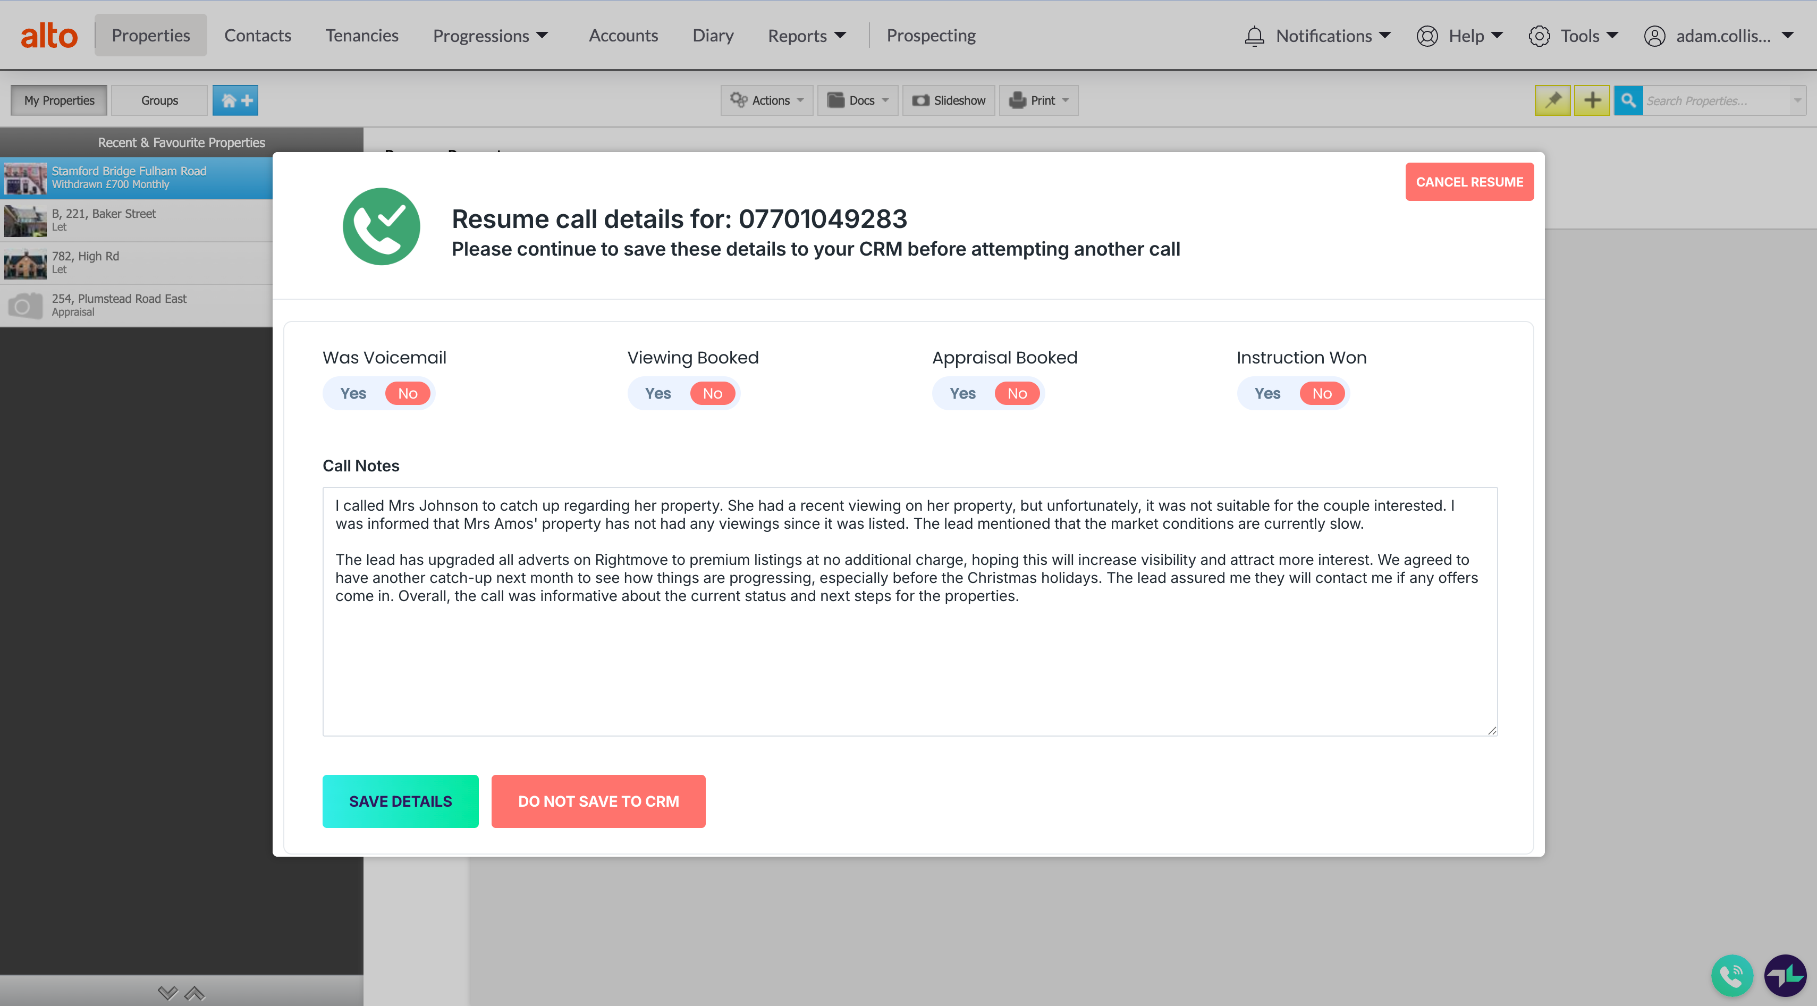
Task: Click the Cancel Resume button
Action: point(1470,182)
